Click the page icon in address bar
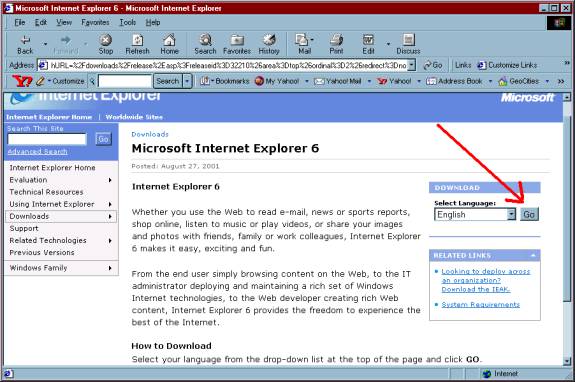 pos(43,65)
